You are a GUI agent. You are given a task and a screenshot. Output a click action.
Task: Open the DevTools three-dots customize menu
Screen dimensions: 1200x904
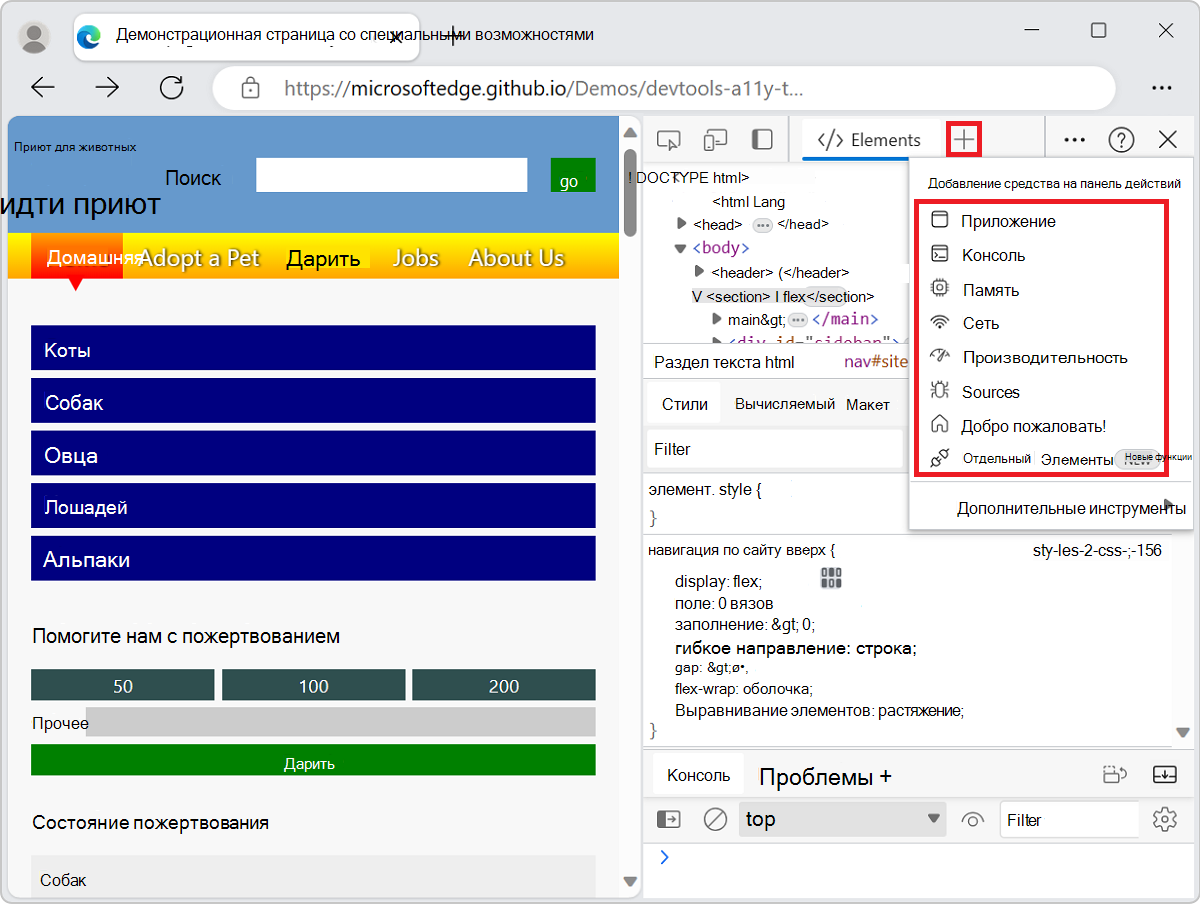tap(1075, 140)
